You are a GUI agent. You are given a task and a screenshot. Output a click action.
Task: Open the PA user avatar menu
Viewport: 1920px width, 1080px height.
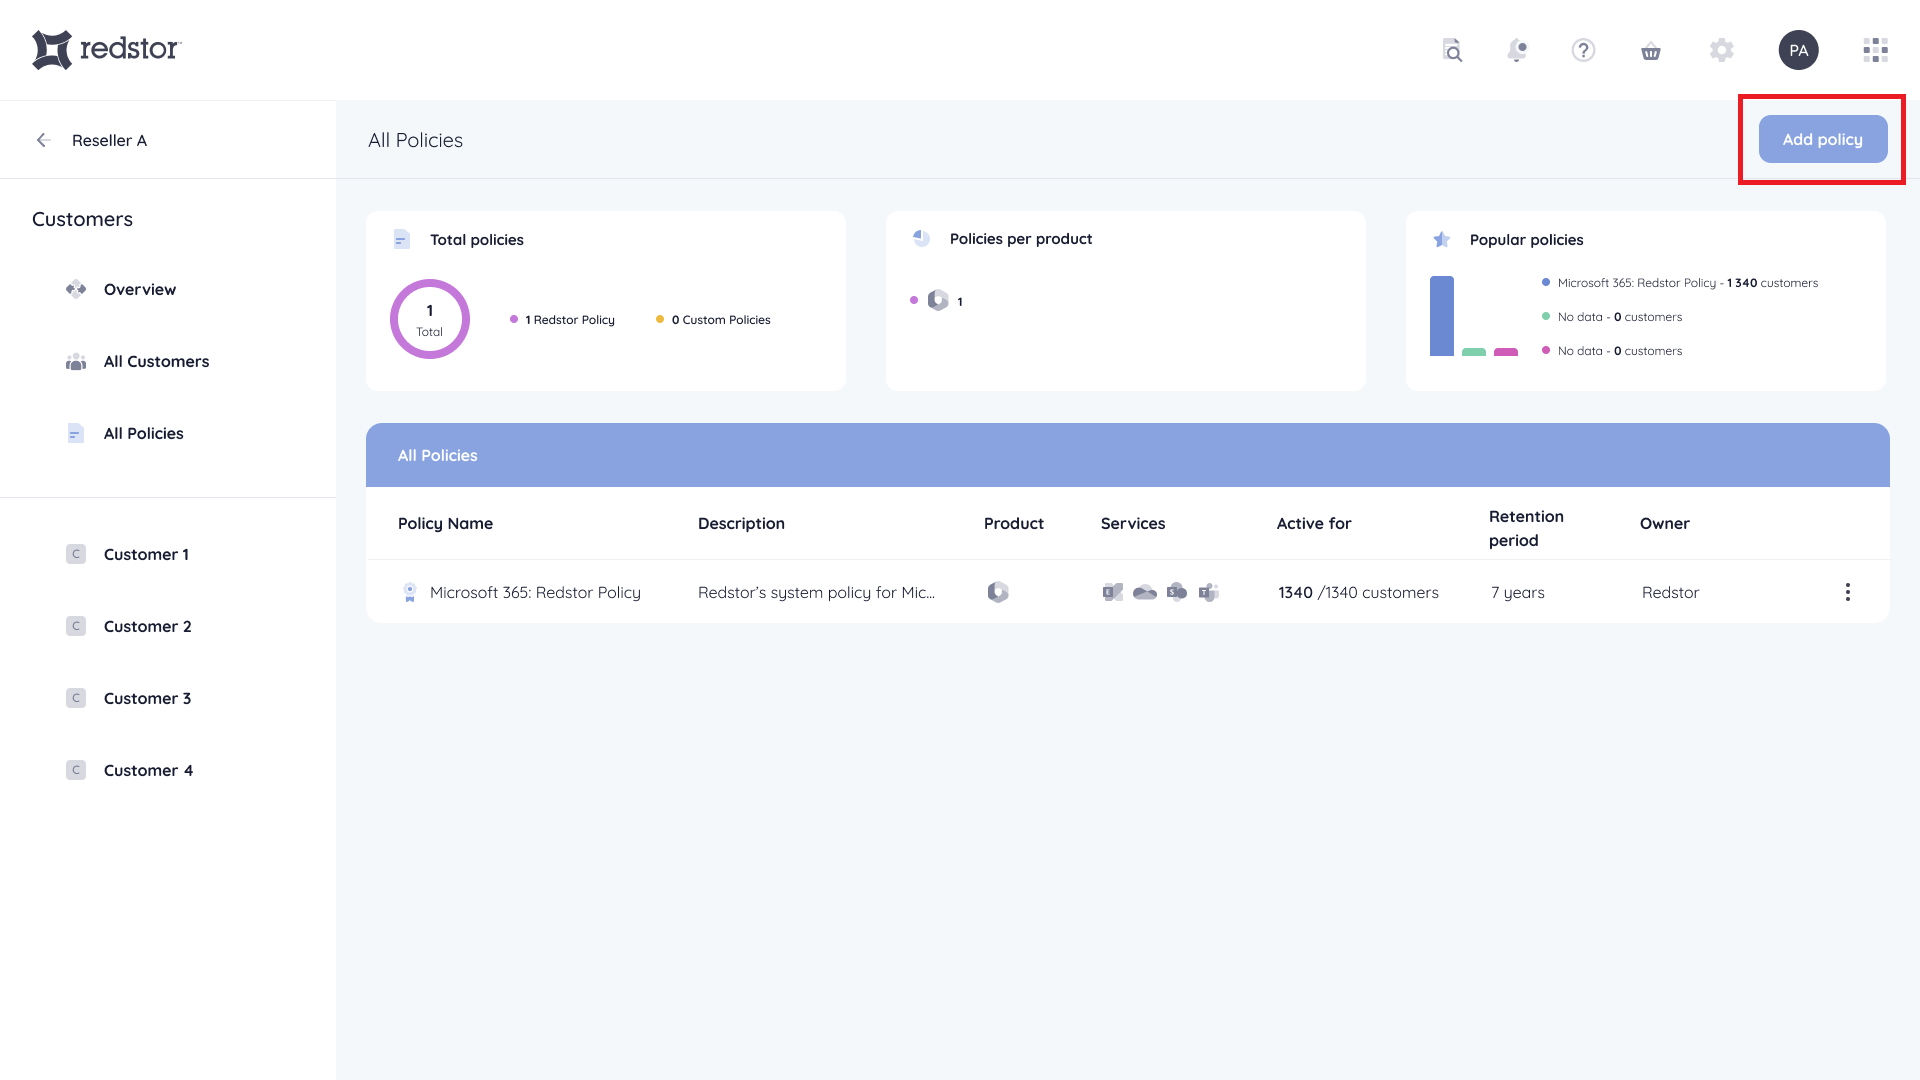coord(1798,50)
